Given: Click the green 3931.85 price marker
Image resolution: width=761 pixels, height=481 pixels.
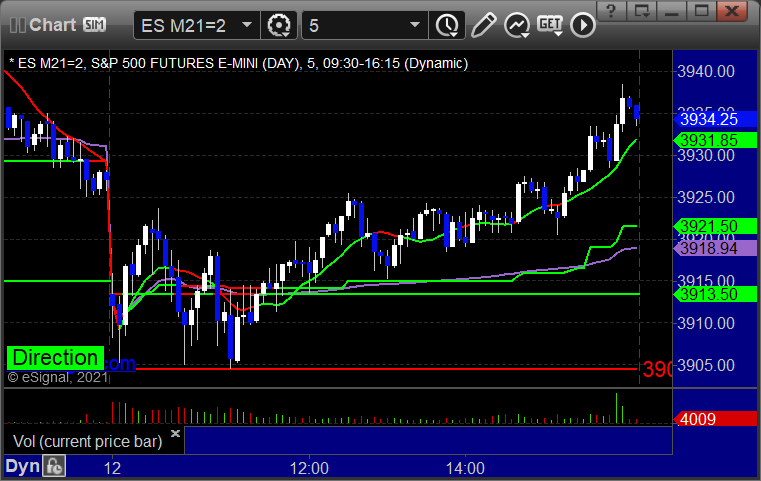Looking at the screenshot, I should pos(715,140).
